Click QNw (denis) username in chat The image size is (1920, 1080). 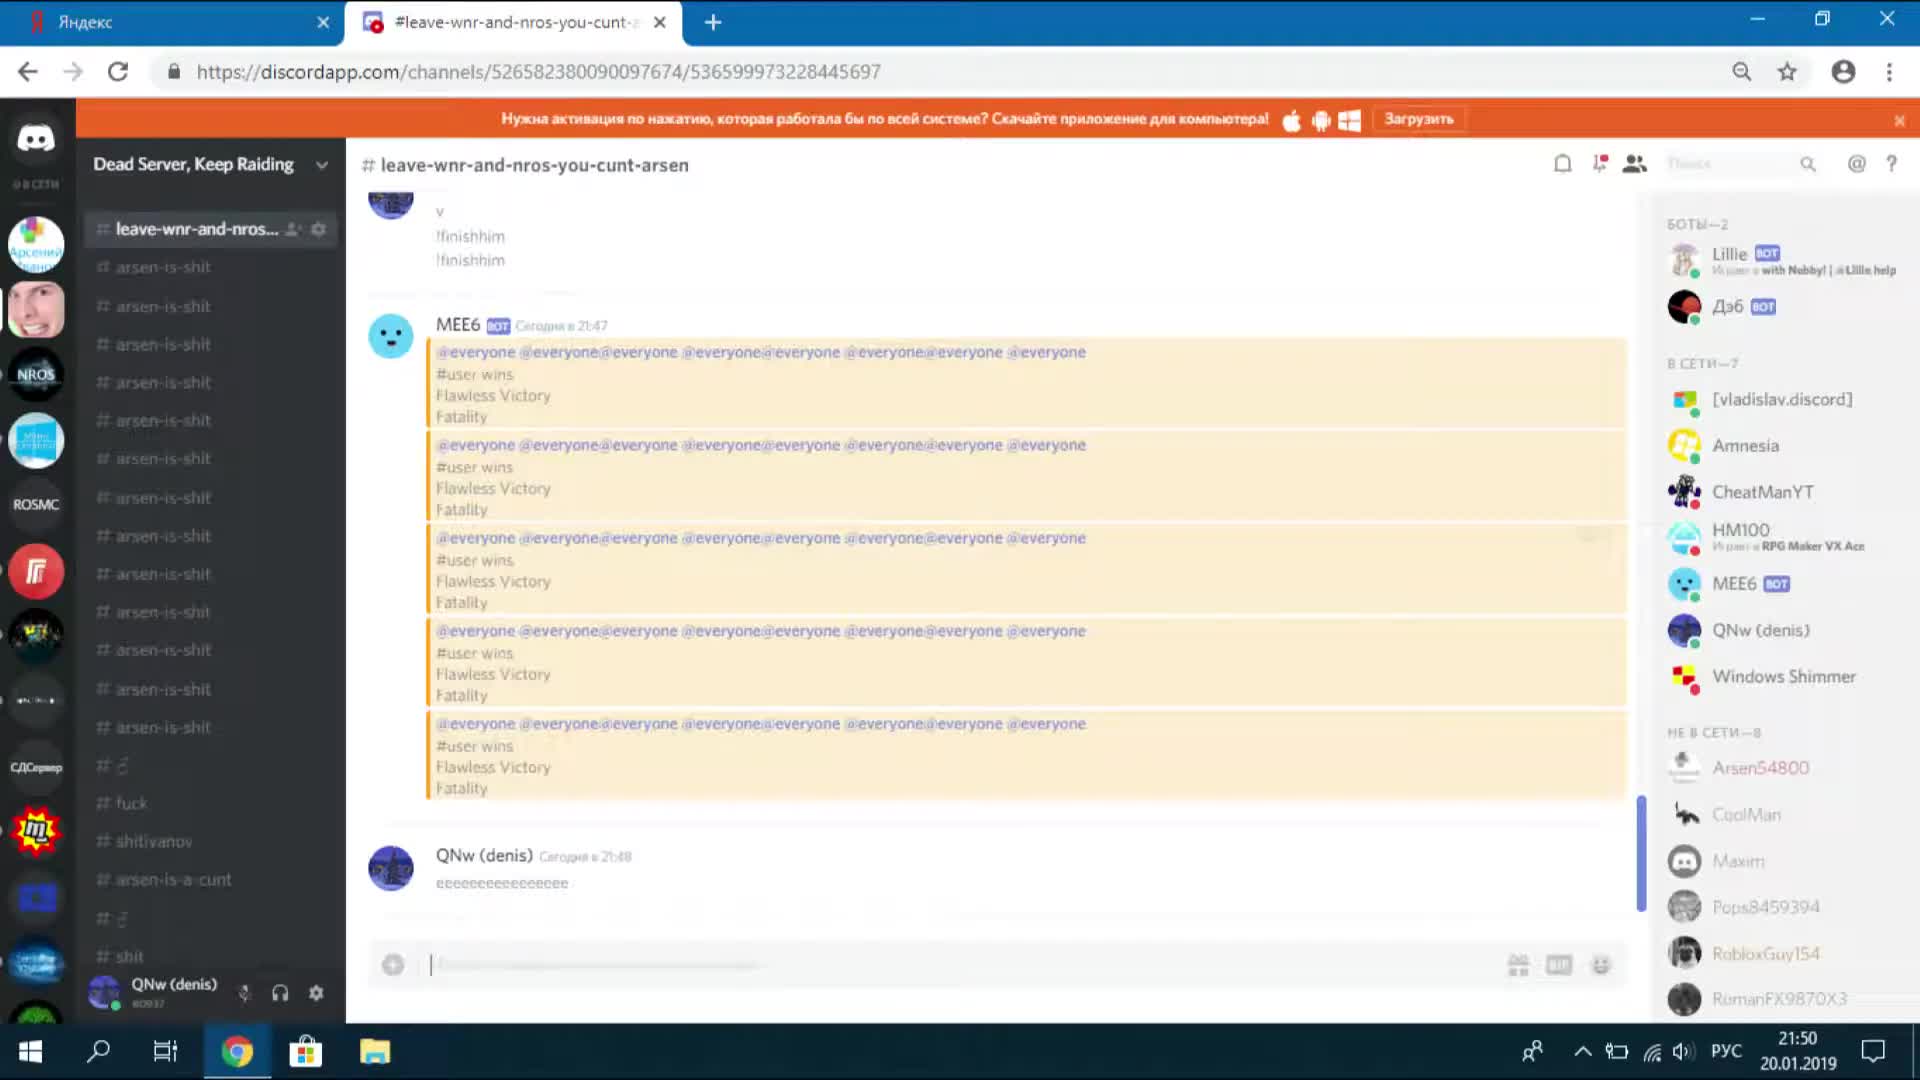(x=484, y=855)
